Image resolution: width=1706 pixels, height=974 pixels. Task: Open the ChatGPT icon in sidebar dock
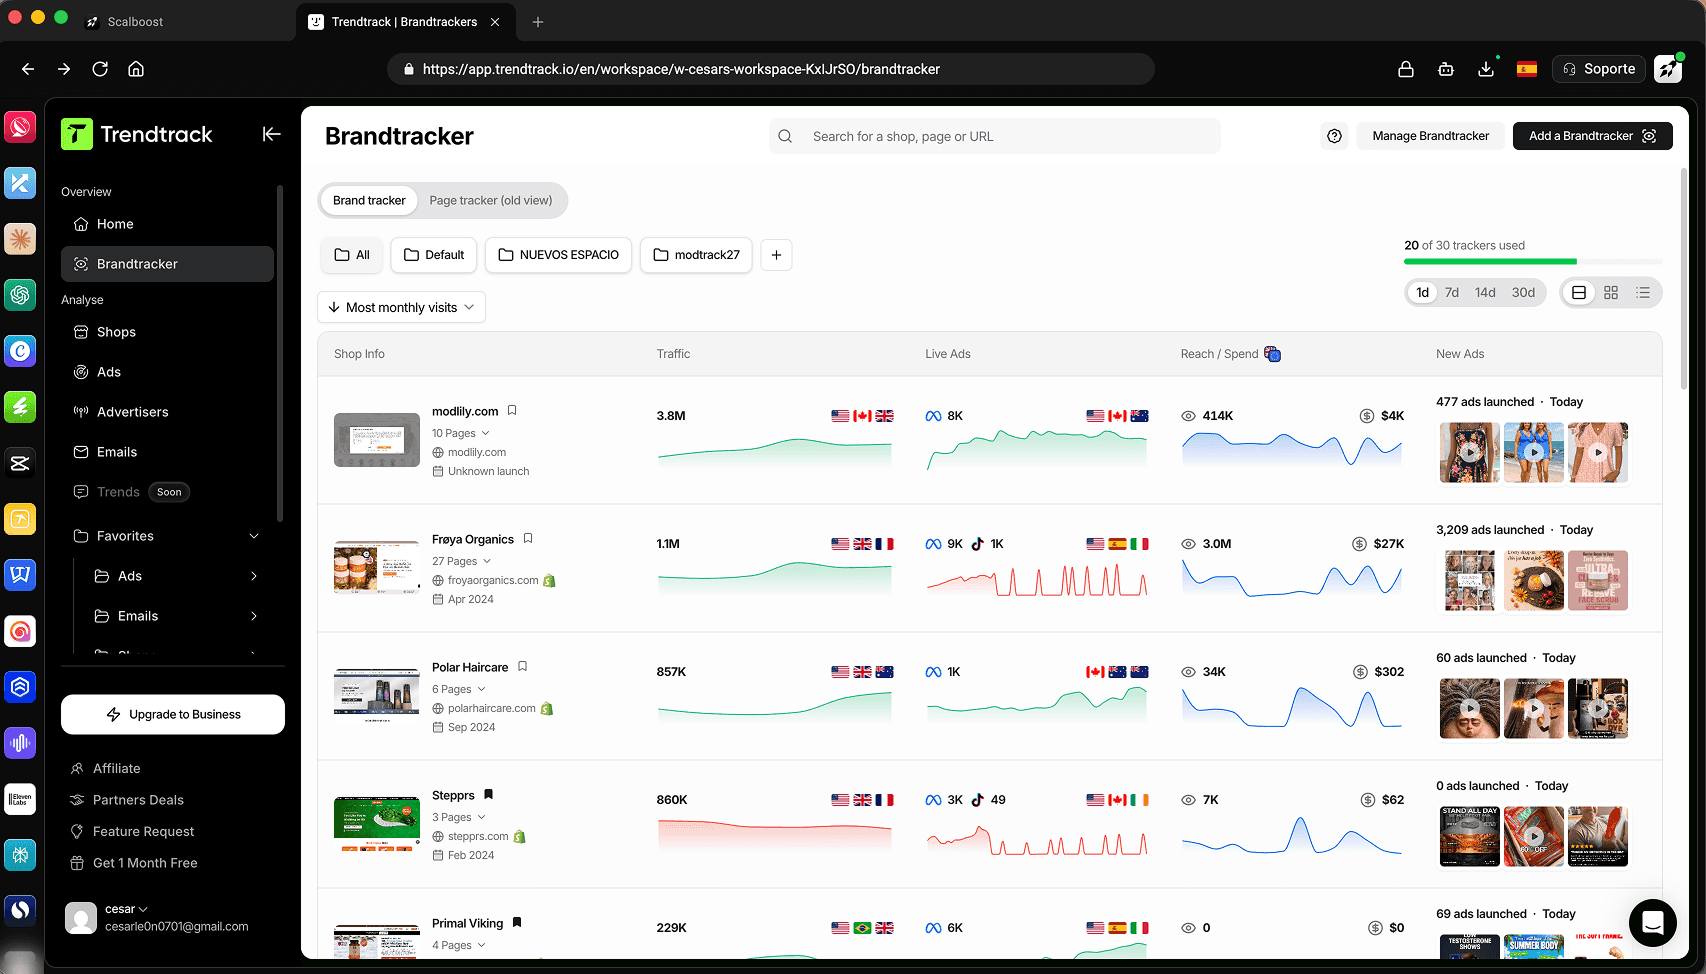coord(20,295)
